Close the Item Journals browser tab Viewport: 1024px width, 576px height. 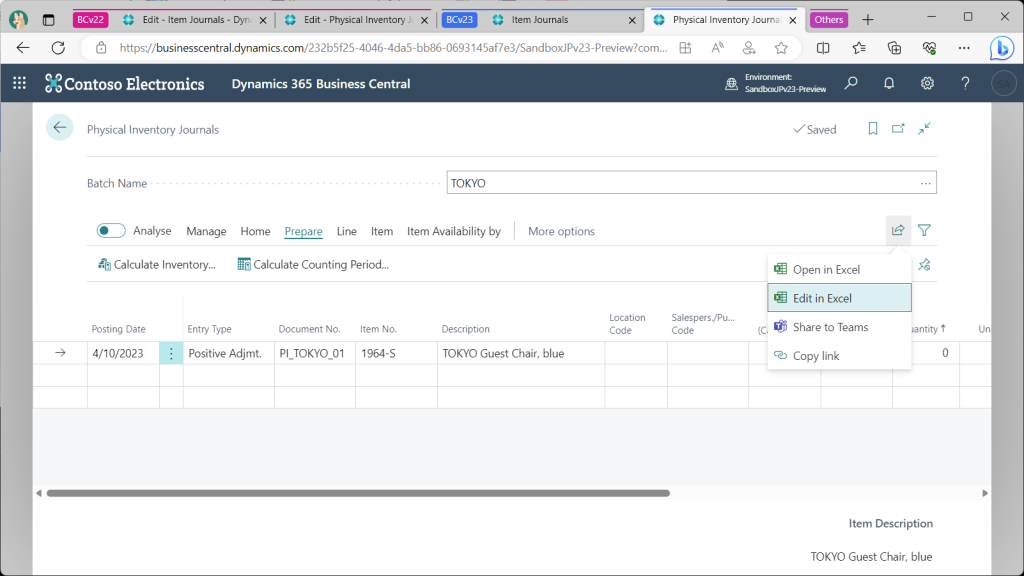[632, 20]
